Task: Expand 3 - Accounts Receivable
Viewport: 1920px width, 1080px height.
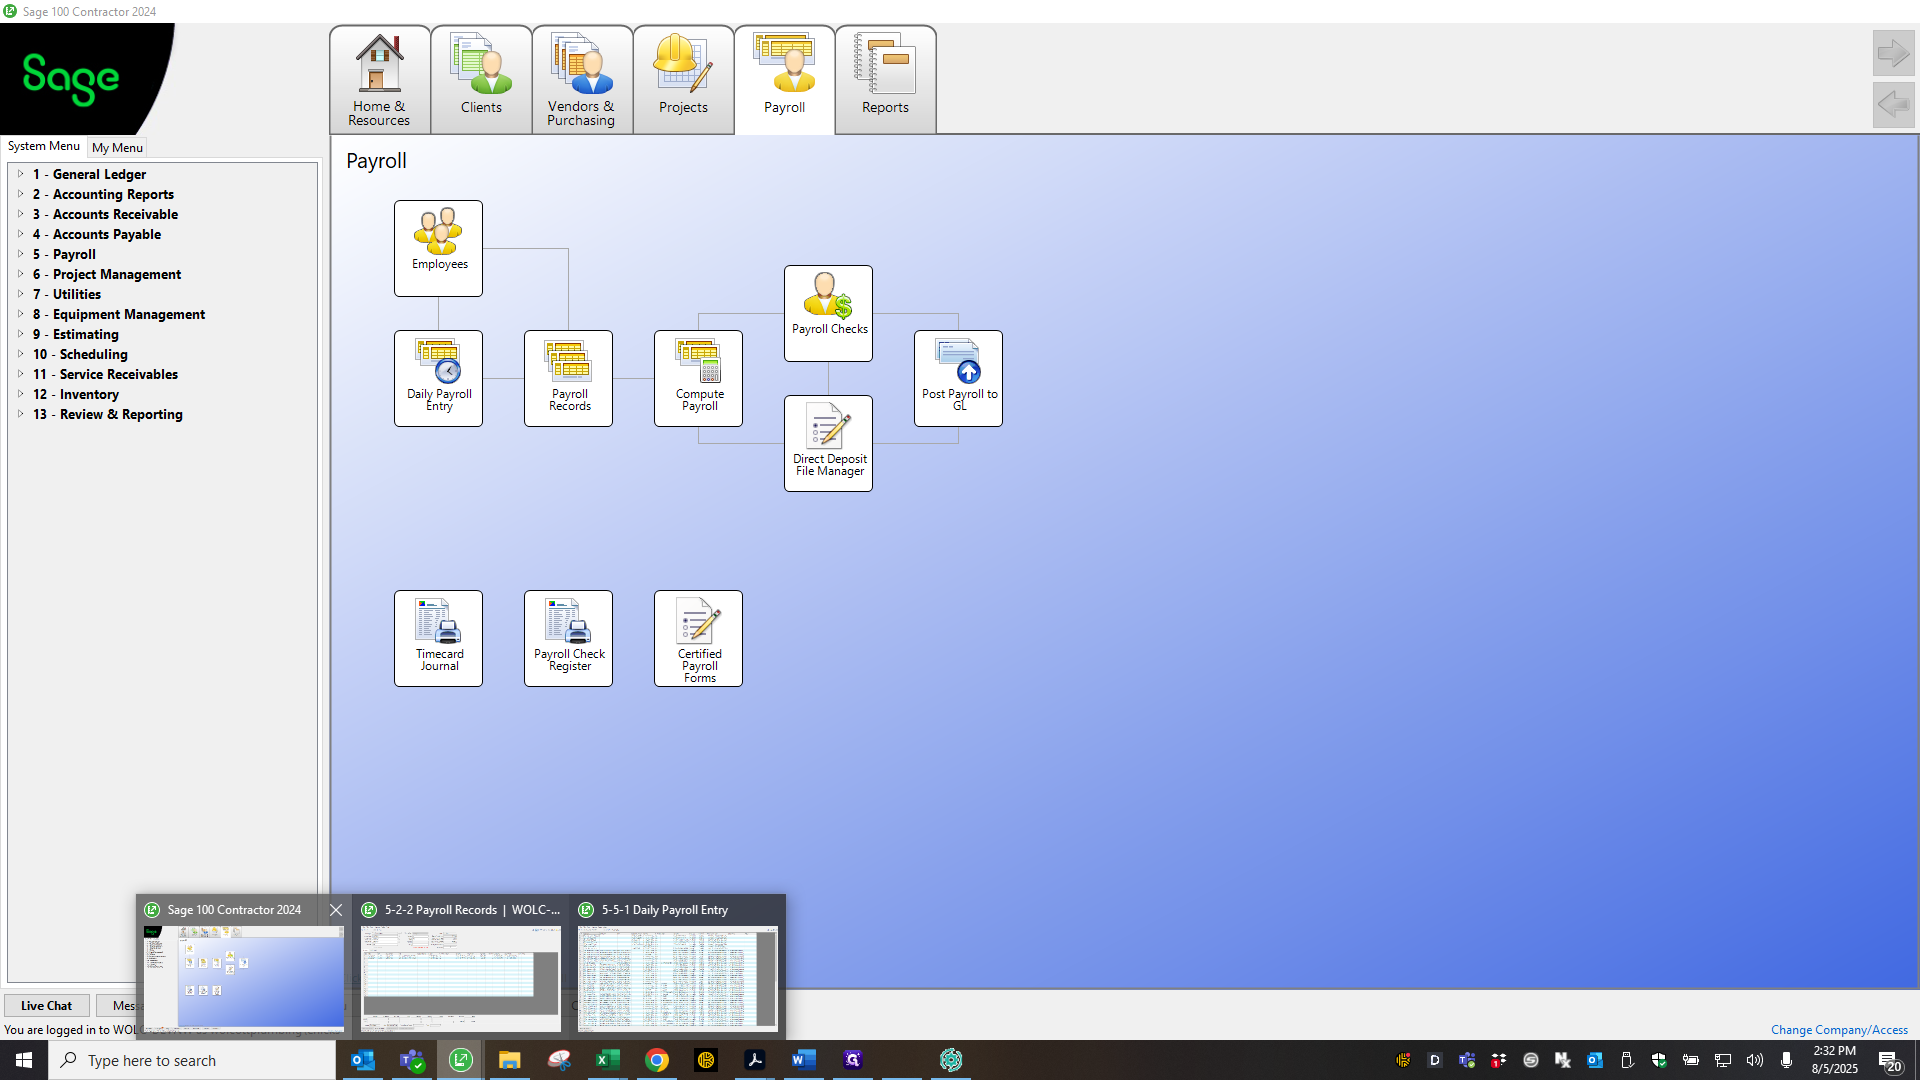Action: point(20,214)
